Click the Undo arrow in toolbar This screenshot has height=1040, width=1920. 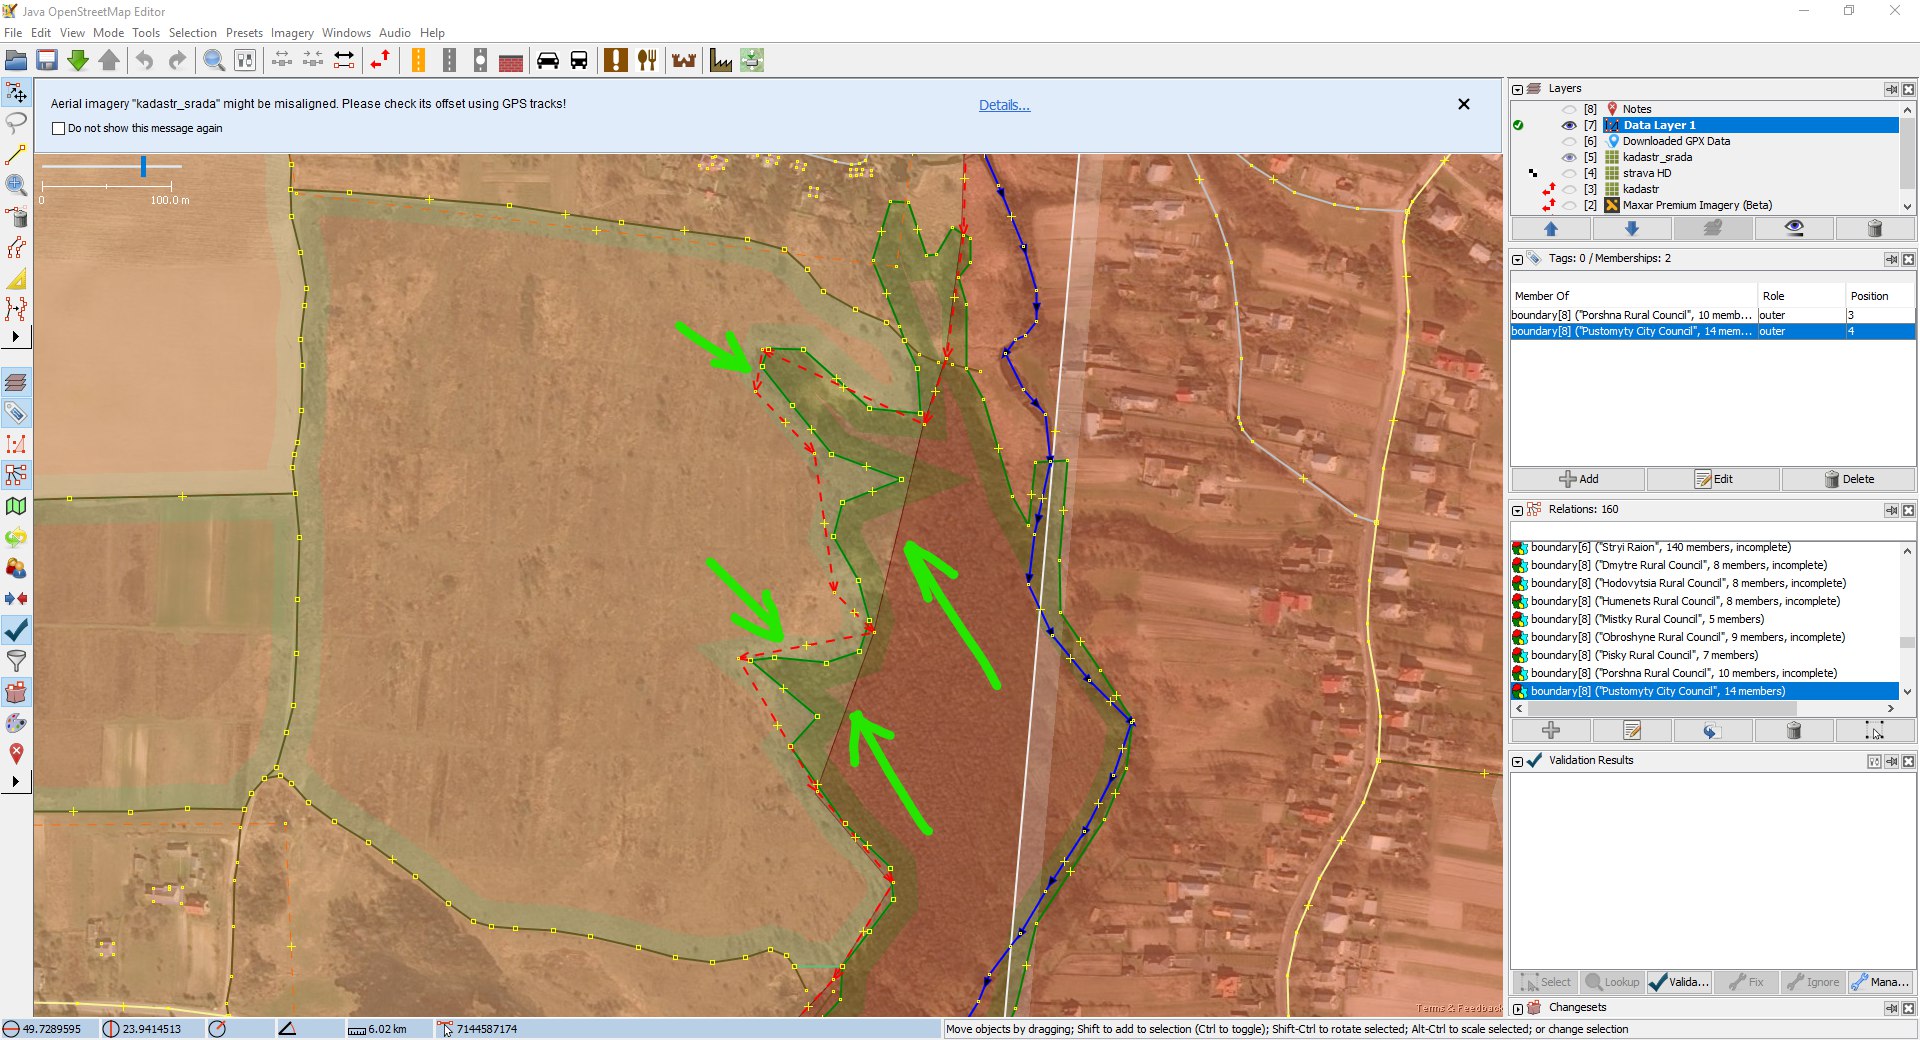[145, 61]
